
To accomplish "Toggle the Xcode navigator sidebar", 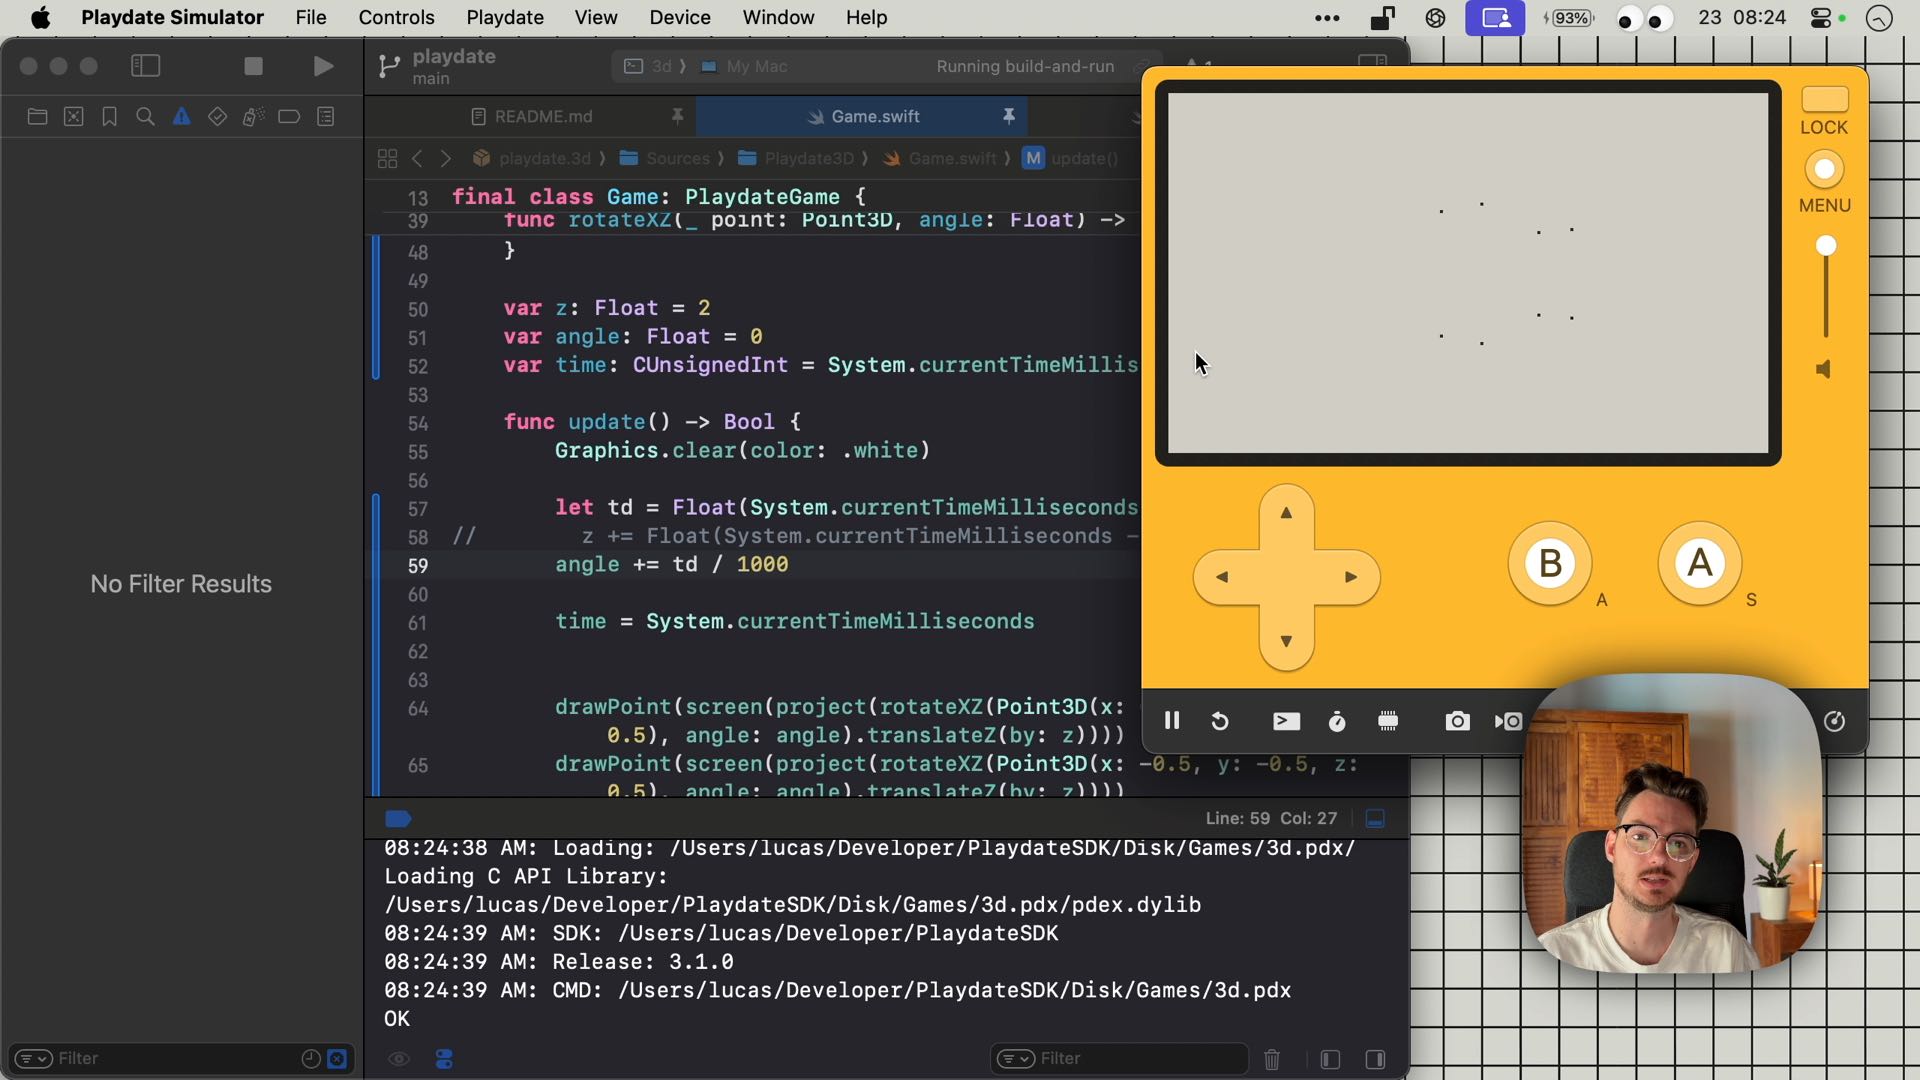I will point(146,66).
